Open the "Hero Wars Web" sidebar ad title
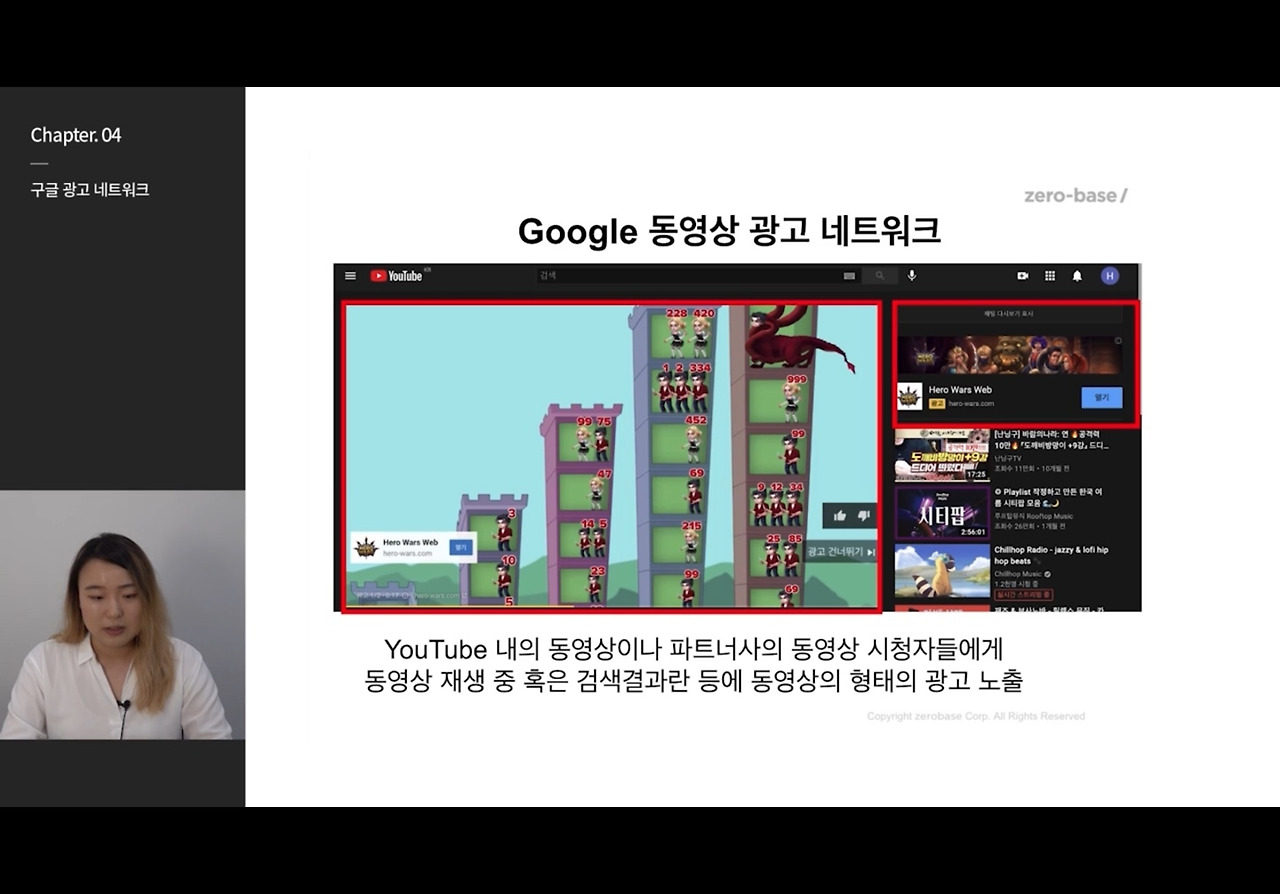This screenshot has height=894, width=1280. click(960, 390)
